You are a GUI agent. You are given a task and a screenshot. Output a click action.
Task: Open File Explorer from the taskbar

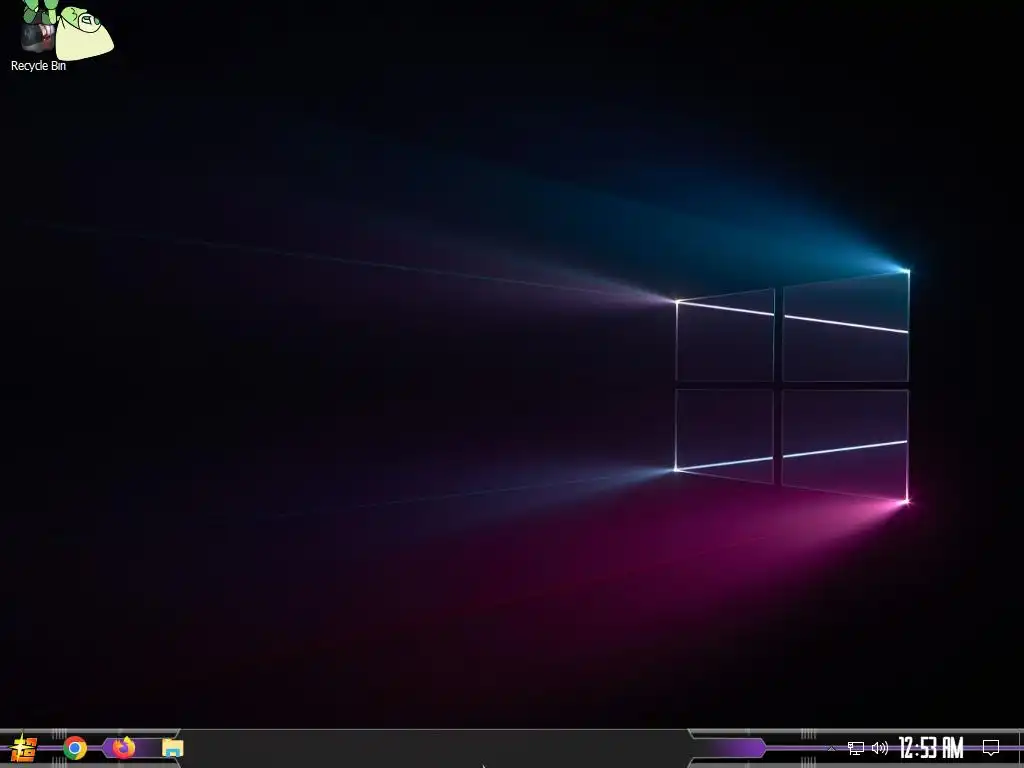coord(172,748)
